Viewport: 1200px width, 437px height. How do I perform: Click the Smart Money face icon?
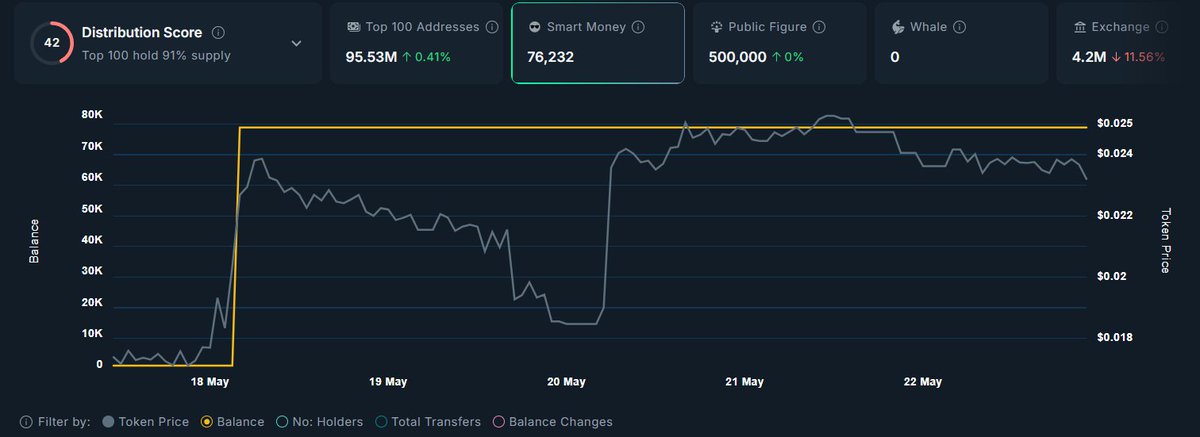coord(535,27)
